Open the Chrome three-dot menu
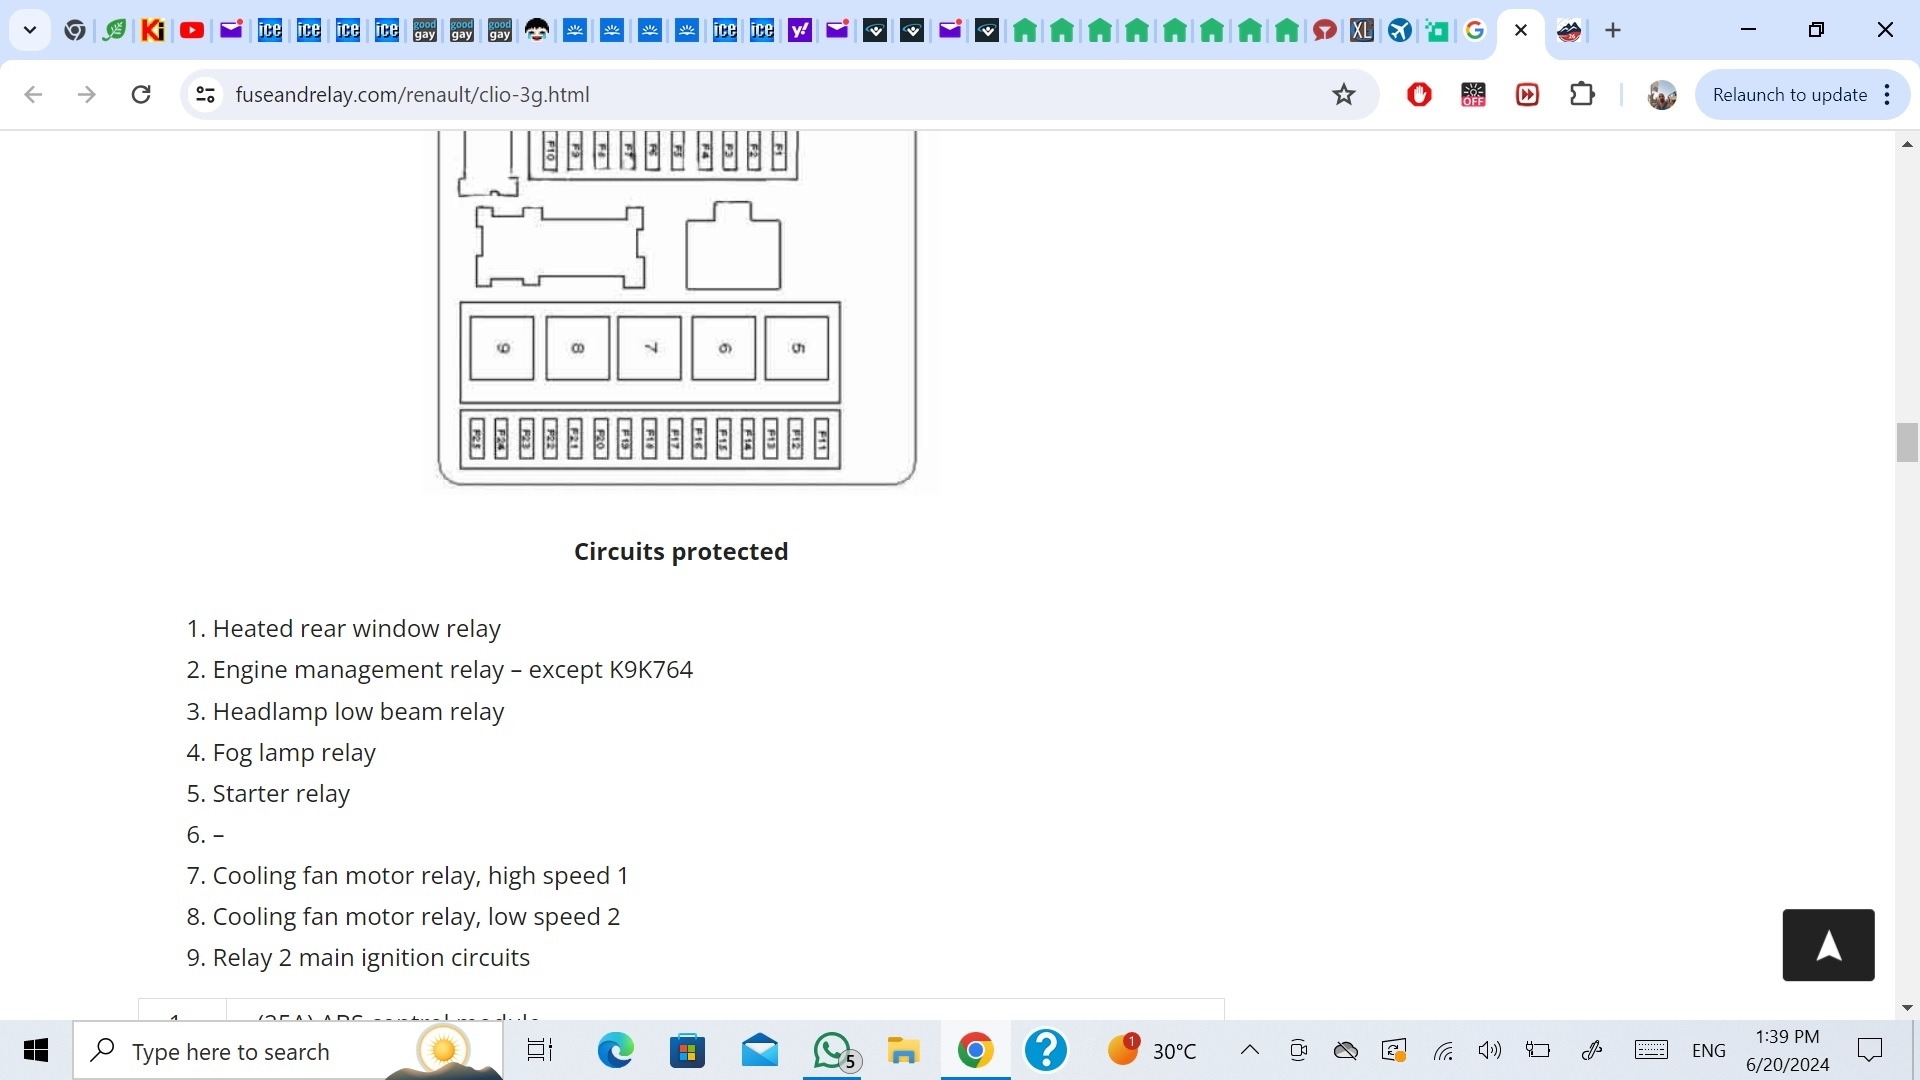1920x1080 pixels. pos(1887,95)
